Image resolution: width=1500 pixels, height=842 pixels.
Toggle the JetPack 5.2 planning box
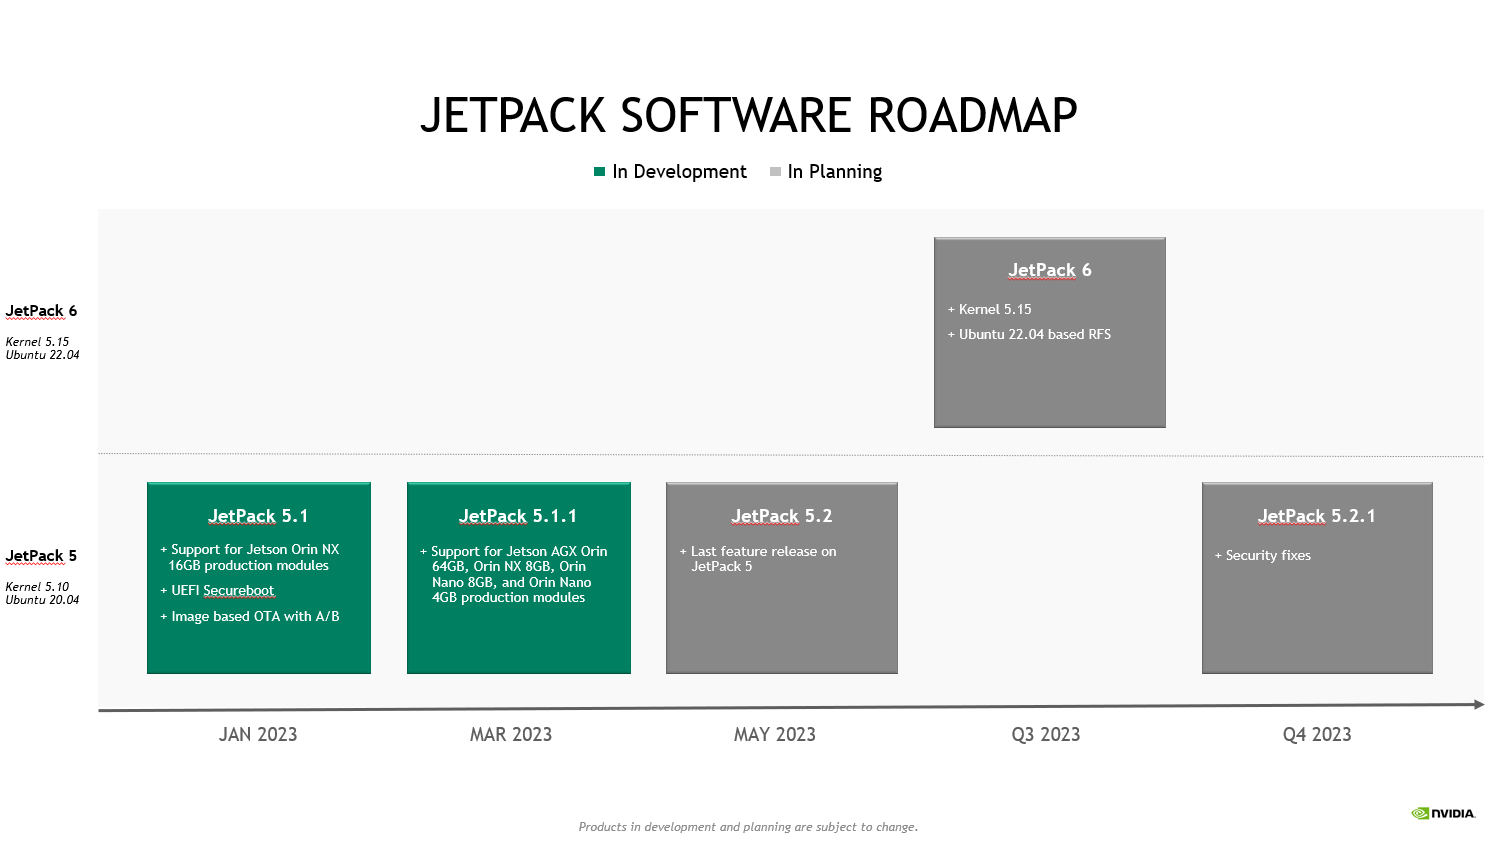[781, 578]
